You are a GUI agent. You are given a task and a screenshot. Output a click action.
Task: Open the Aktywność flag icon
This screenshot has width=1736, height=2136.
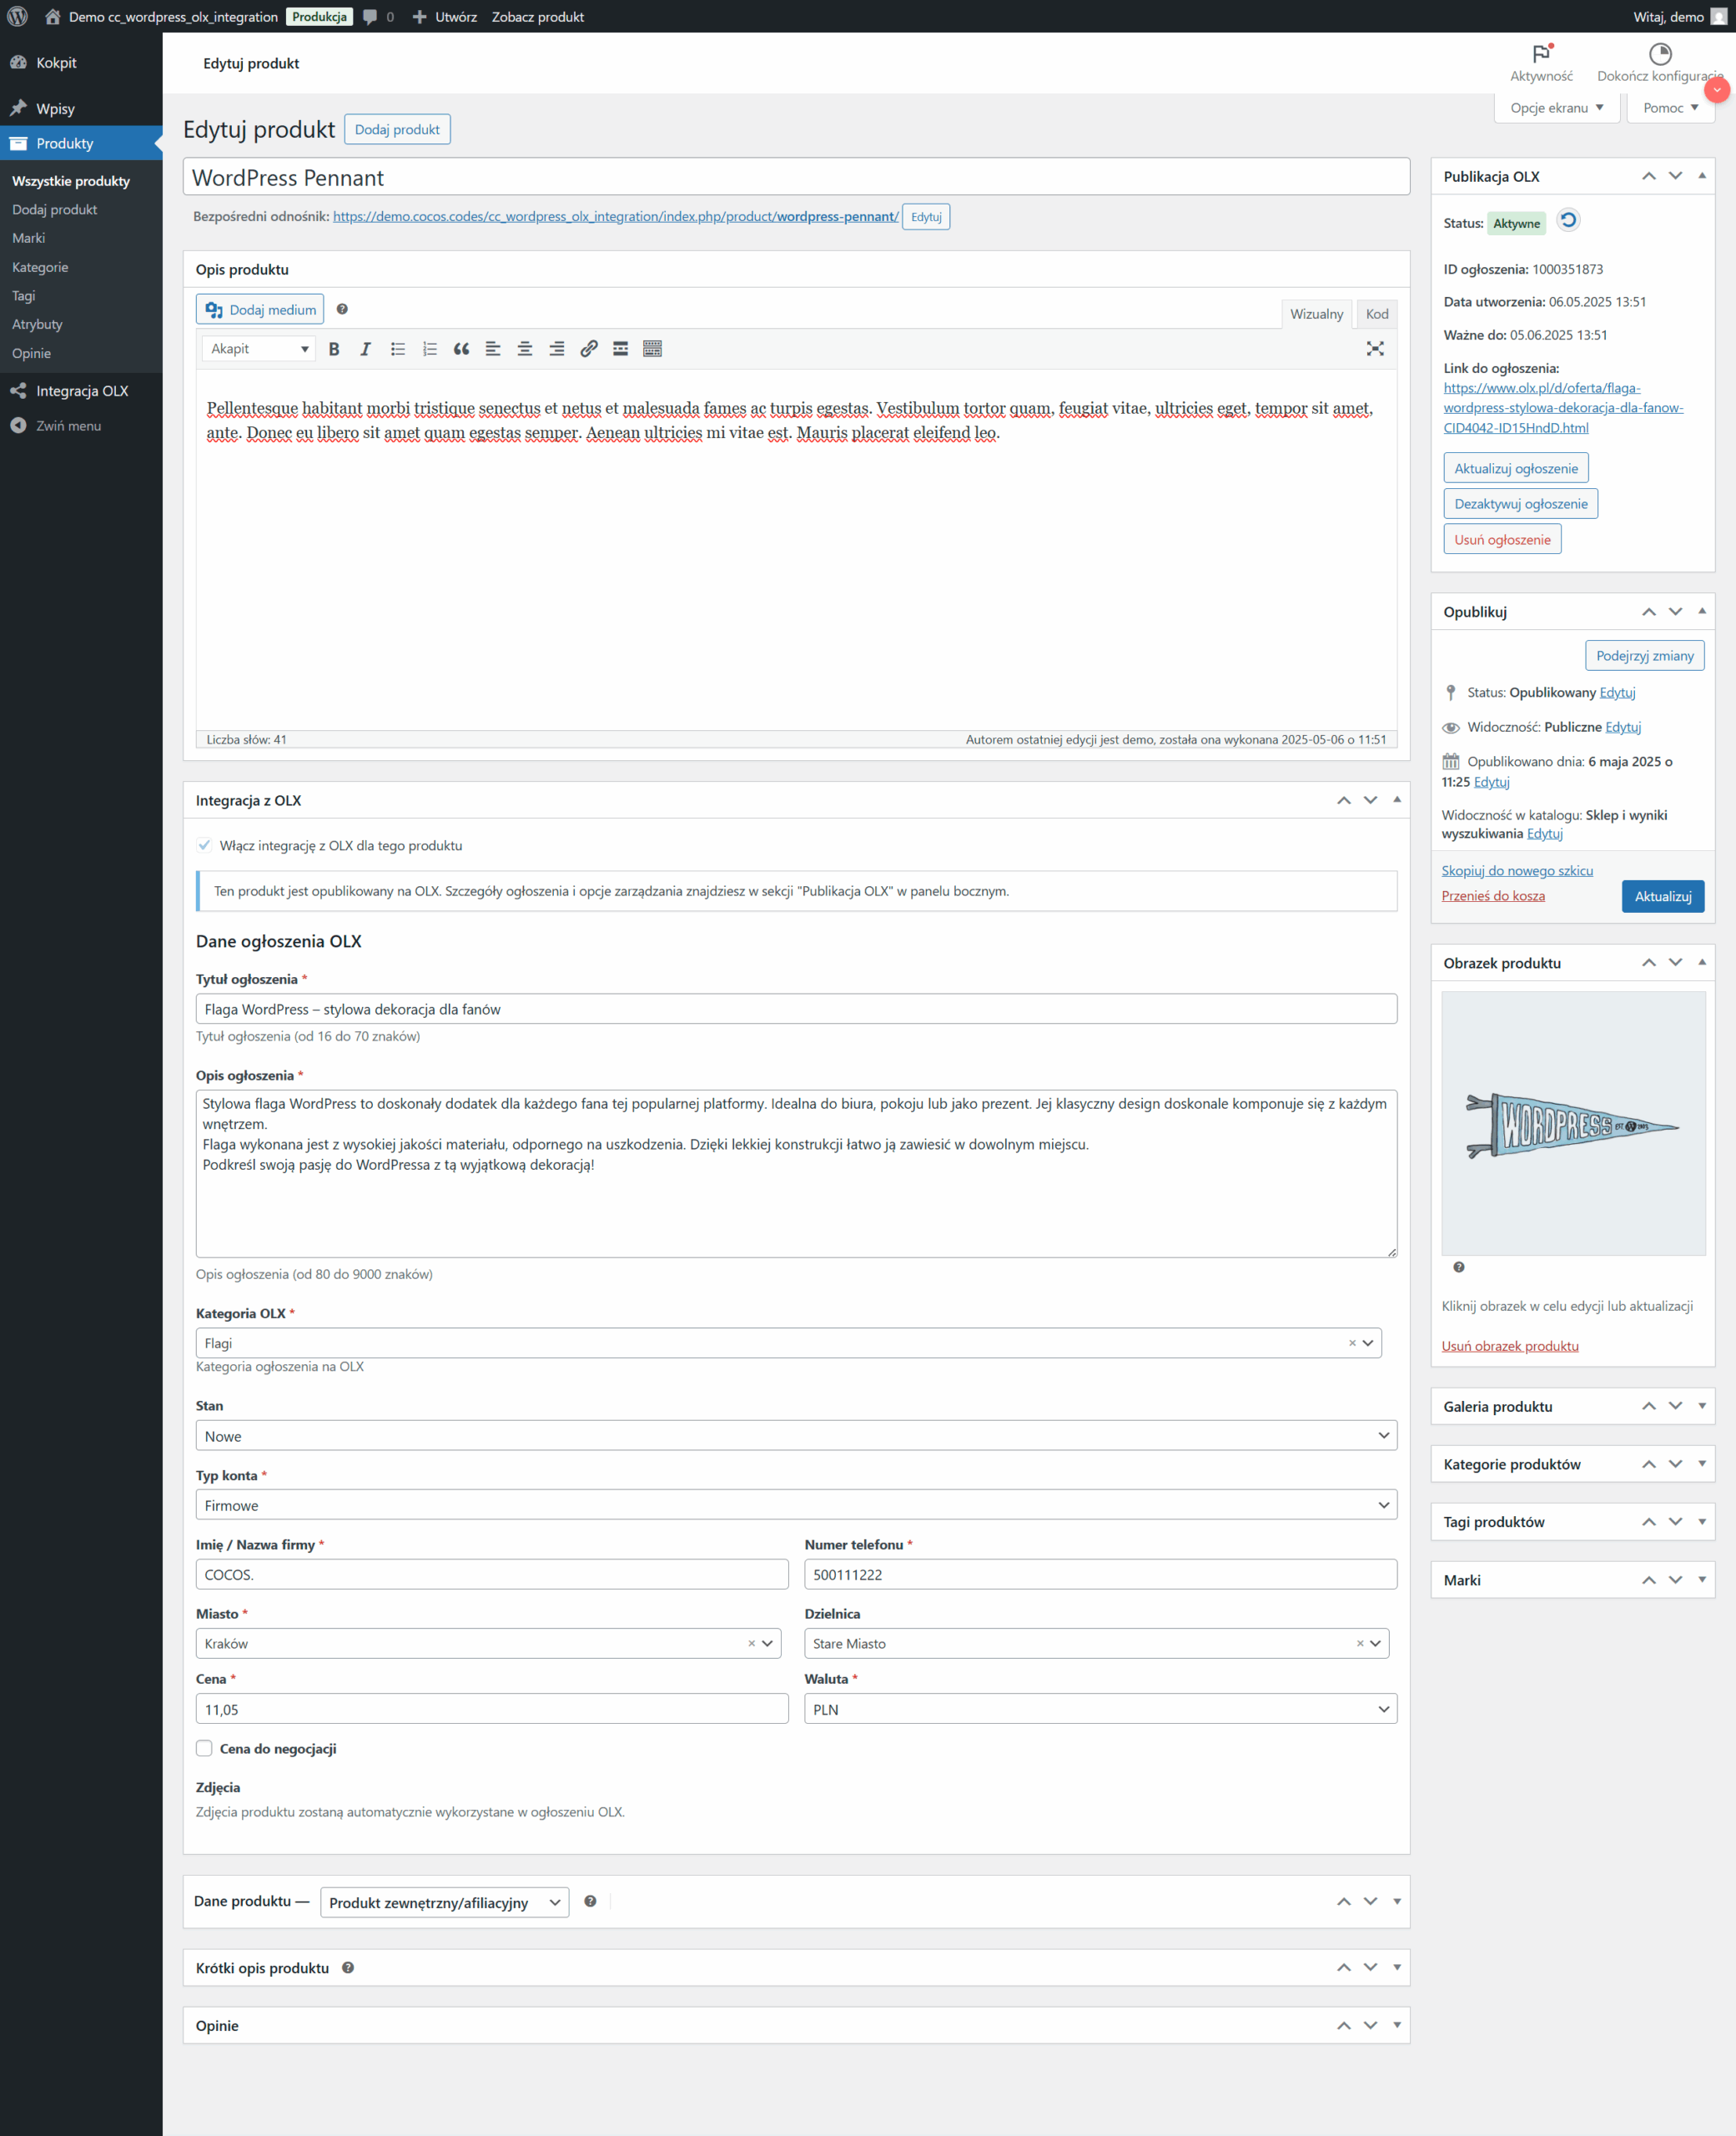[x=1541, y=54]
